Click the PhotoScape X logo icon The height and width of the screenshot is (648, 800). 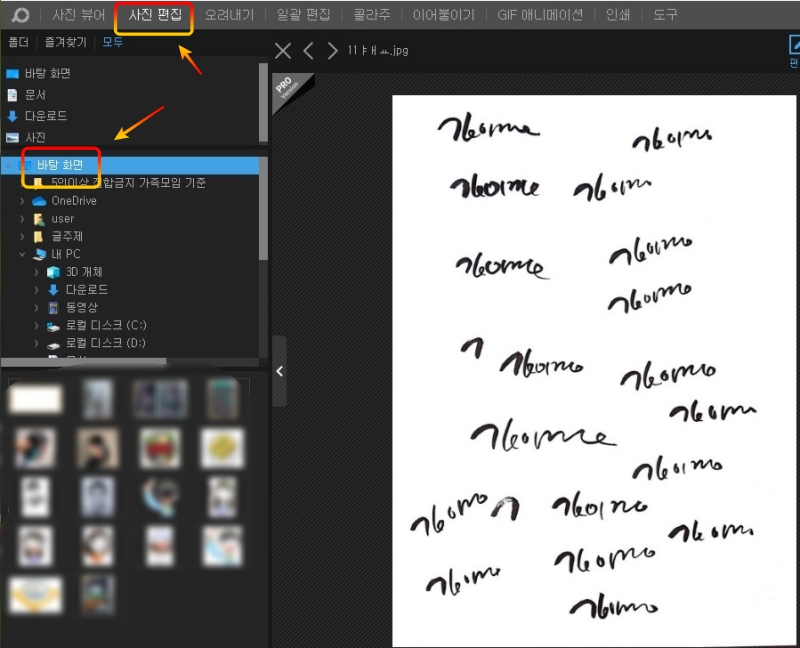(20, 15)
